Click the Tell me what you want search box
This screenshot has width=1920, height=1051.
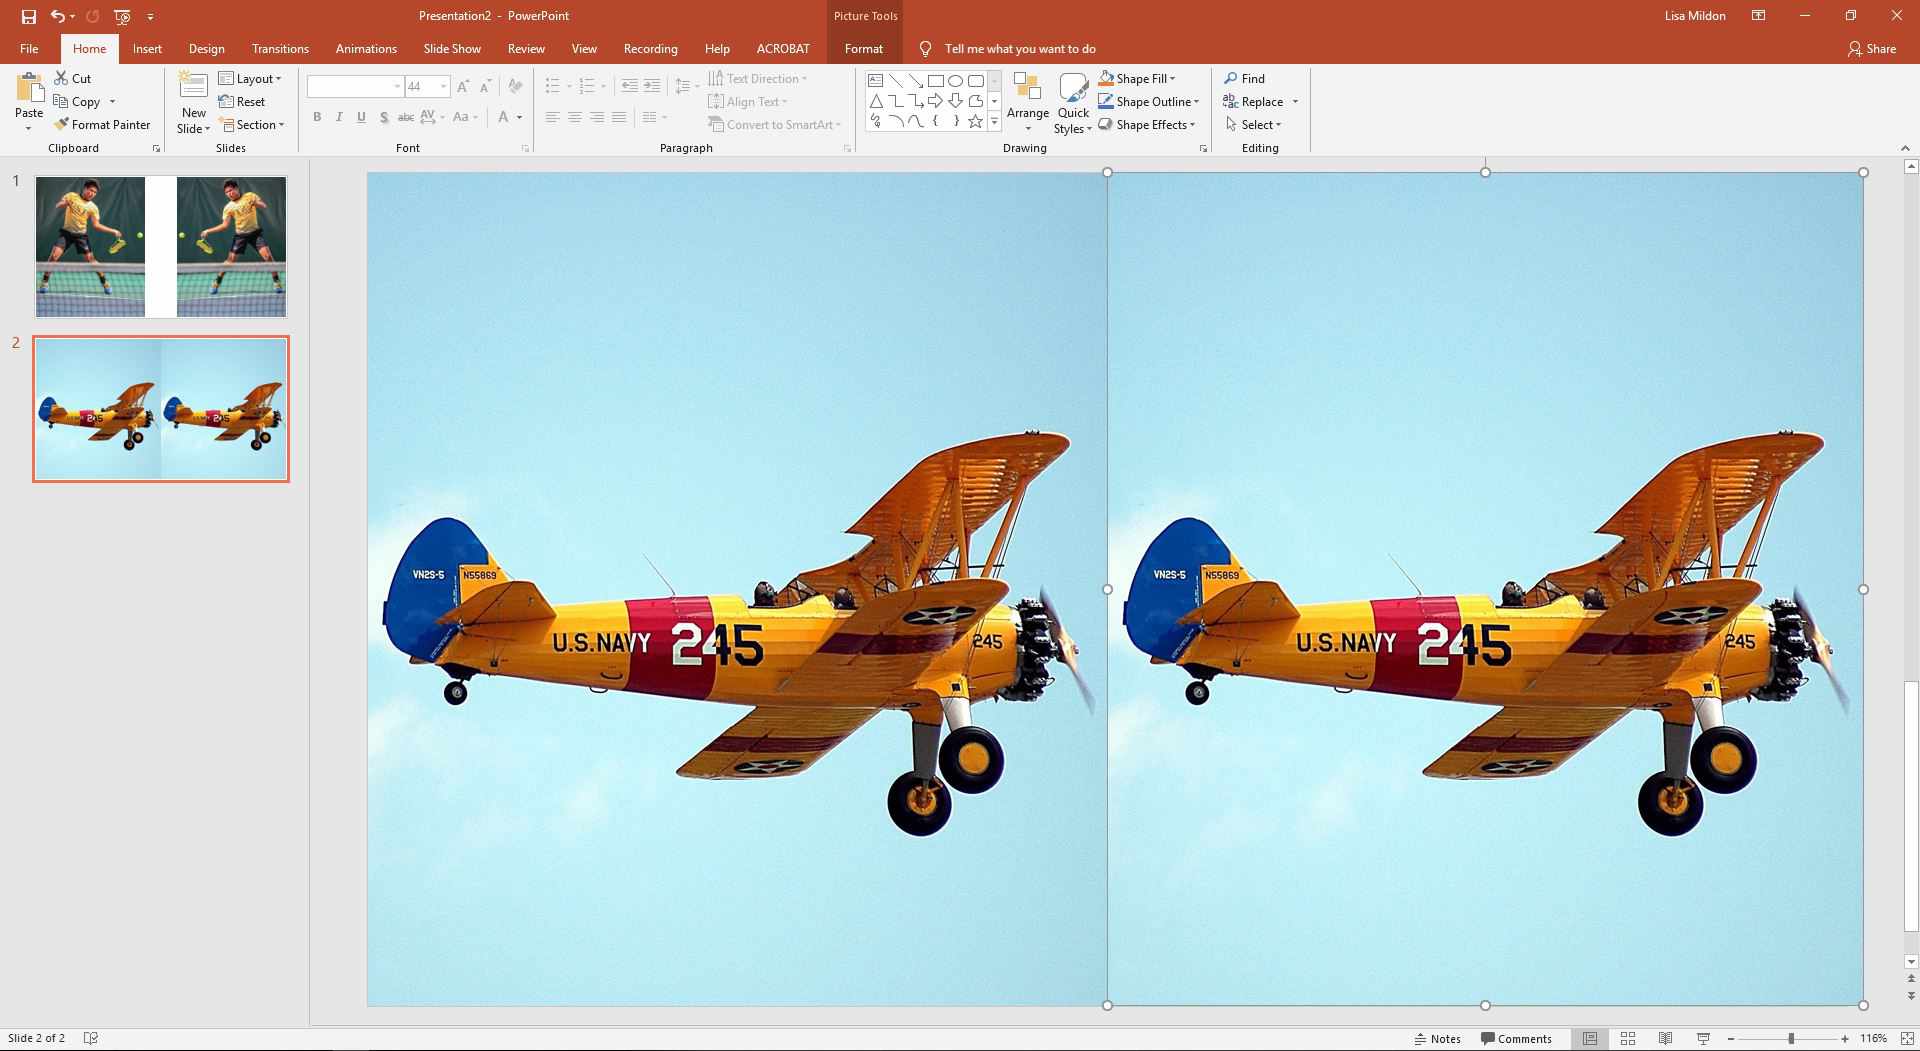[1020, 49]
